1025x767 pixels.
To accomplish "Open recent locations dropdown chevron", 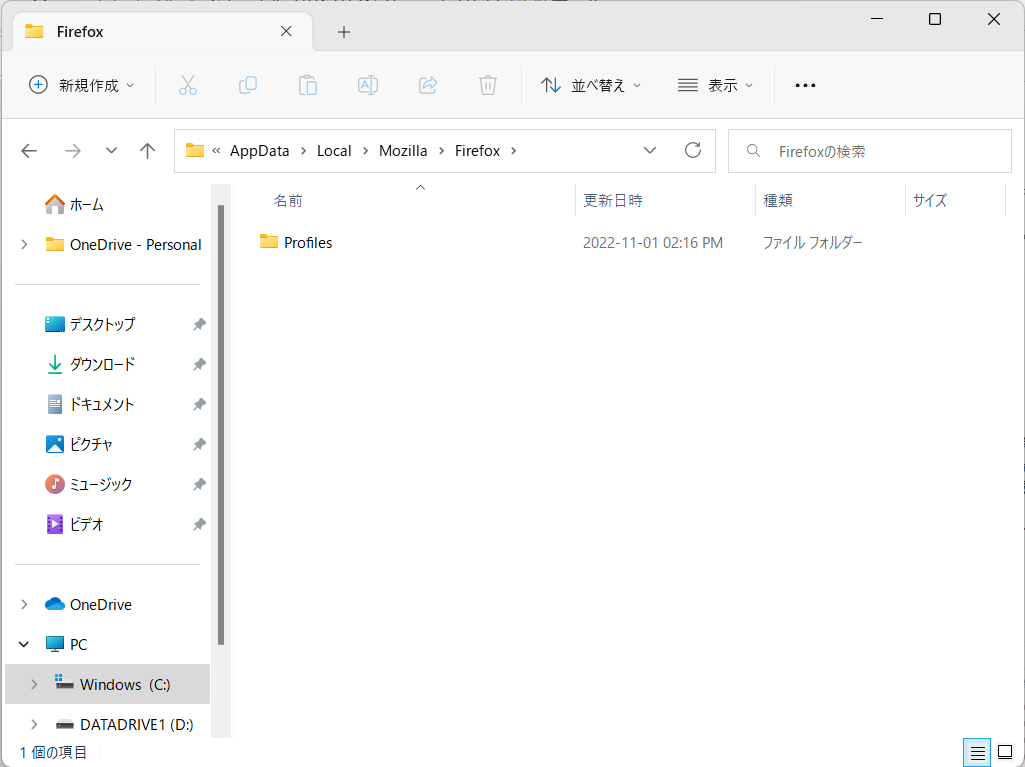I will point(111,151).
